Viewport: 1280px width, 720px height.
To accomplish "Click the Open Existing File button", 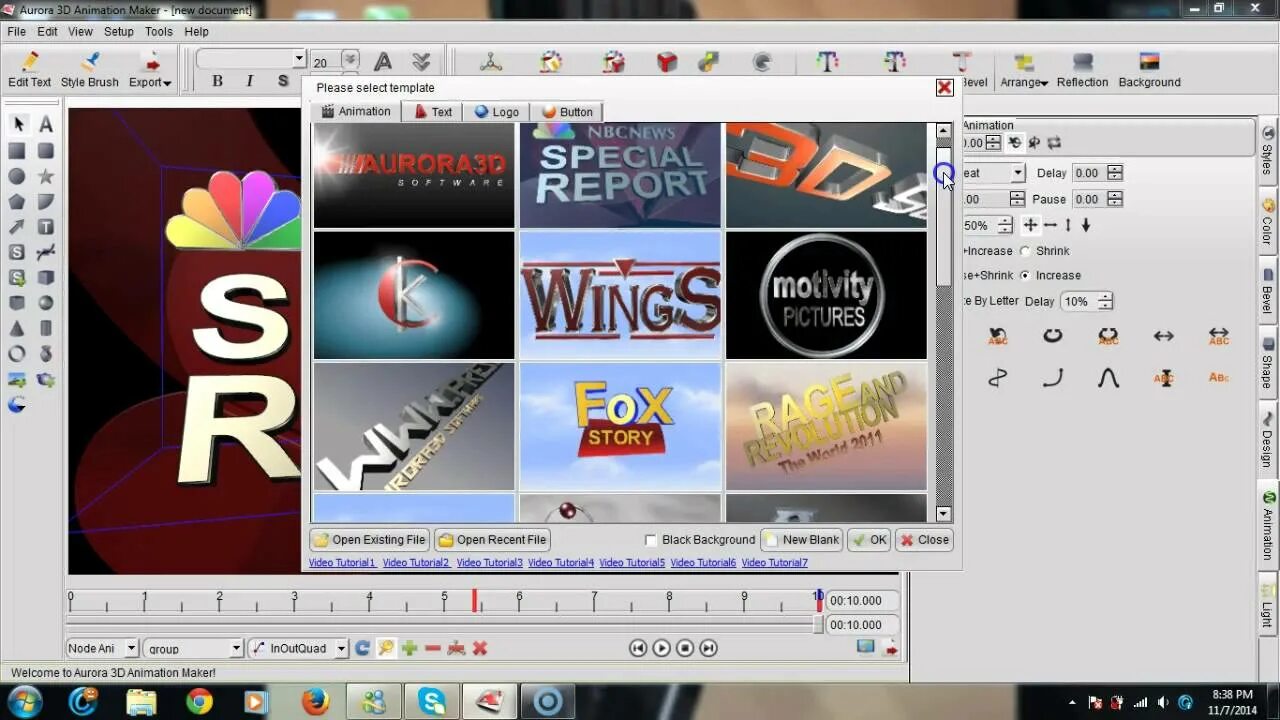I will [x=369, y=540].
